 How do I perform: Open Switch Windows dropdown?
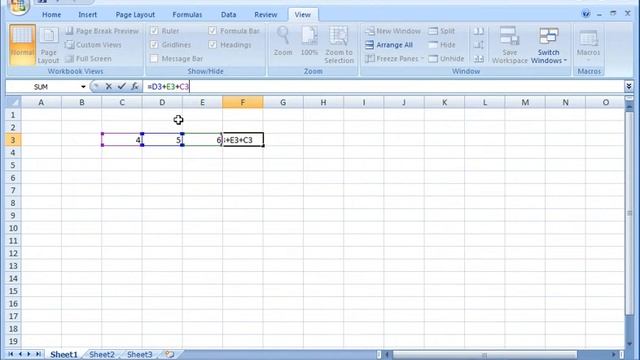(x=549, y=45)
